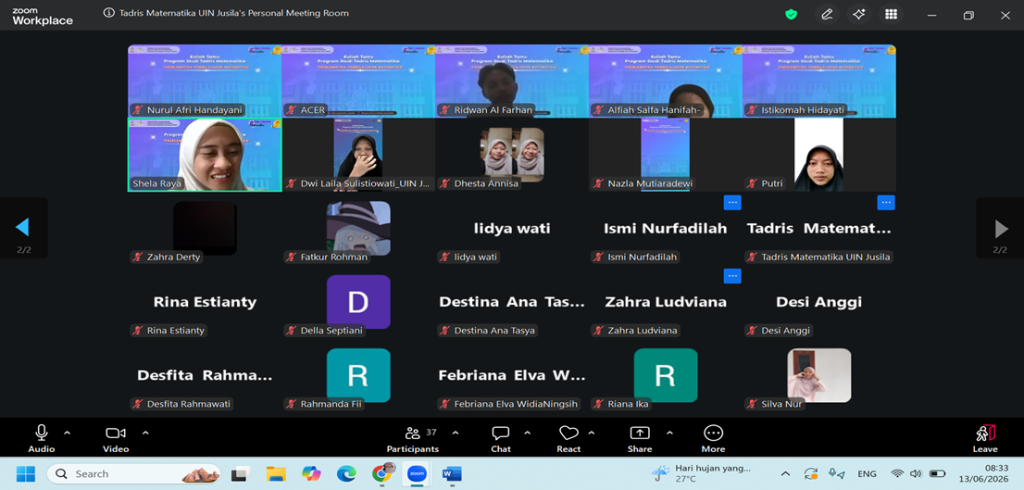Go to previous gallery page with left arrow
1024x490 pixels.
pos(23,227)
